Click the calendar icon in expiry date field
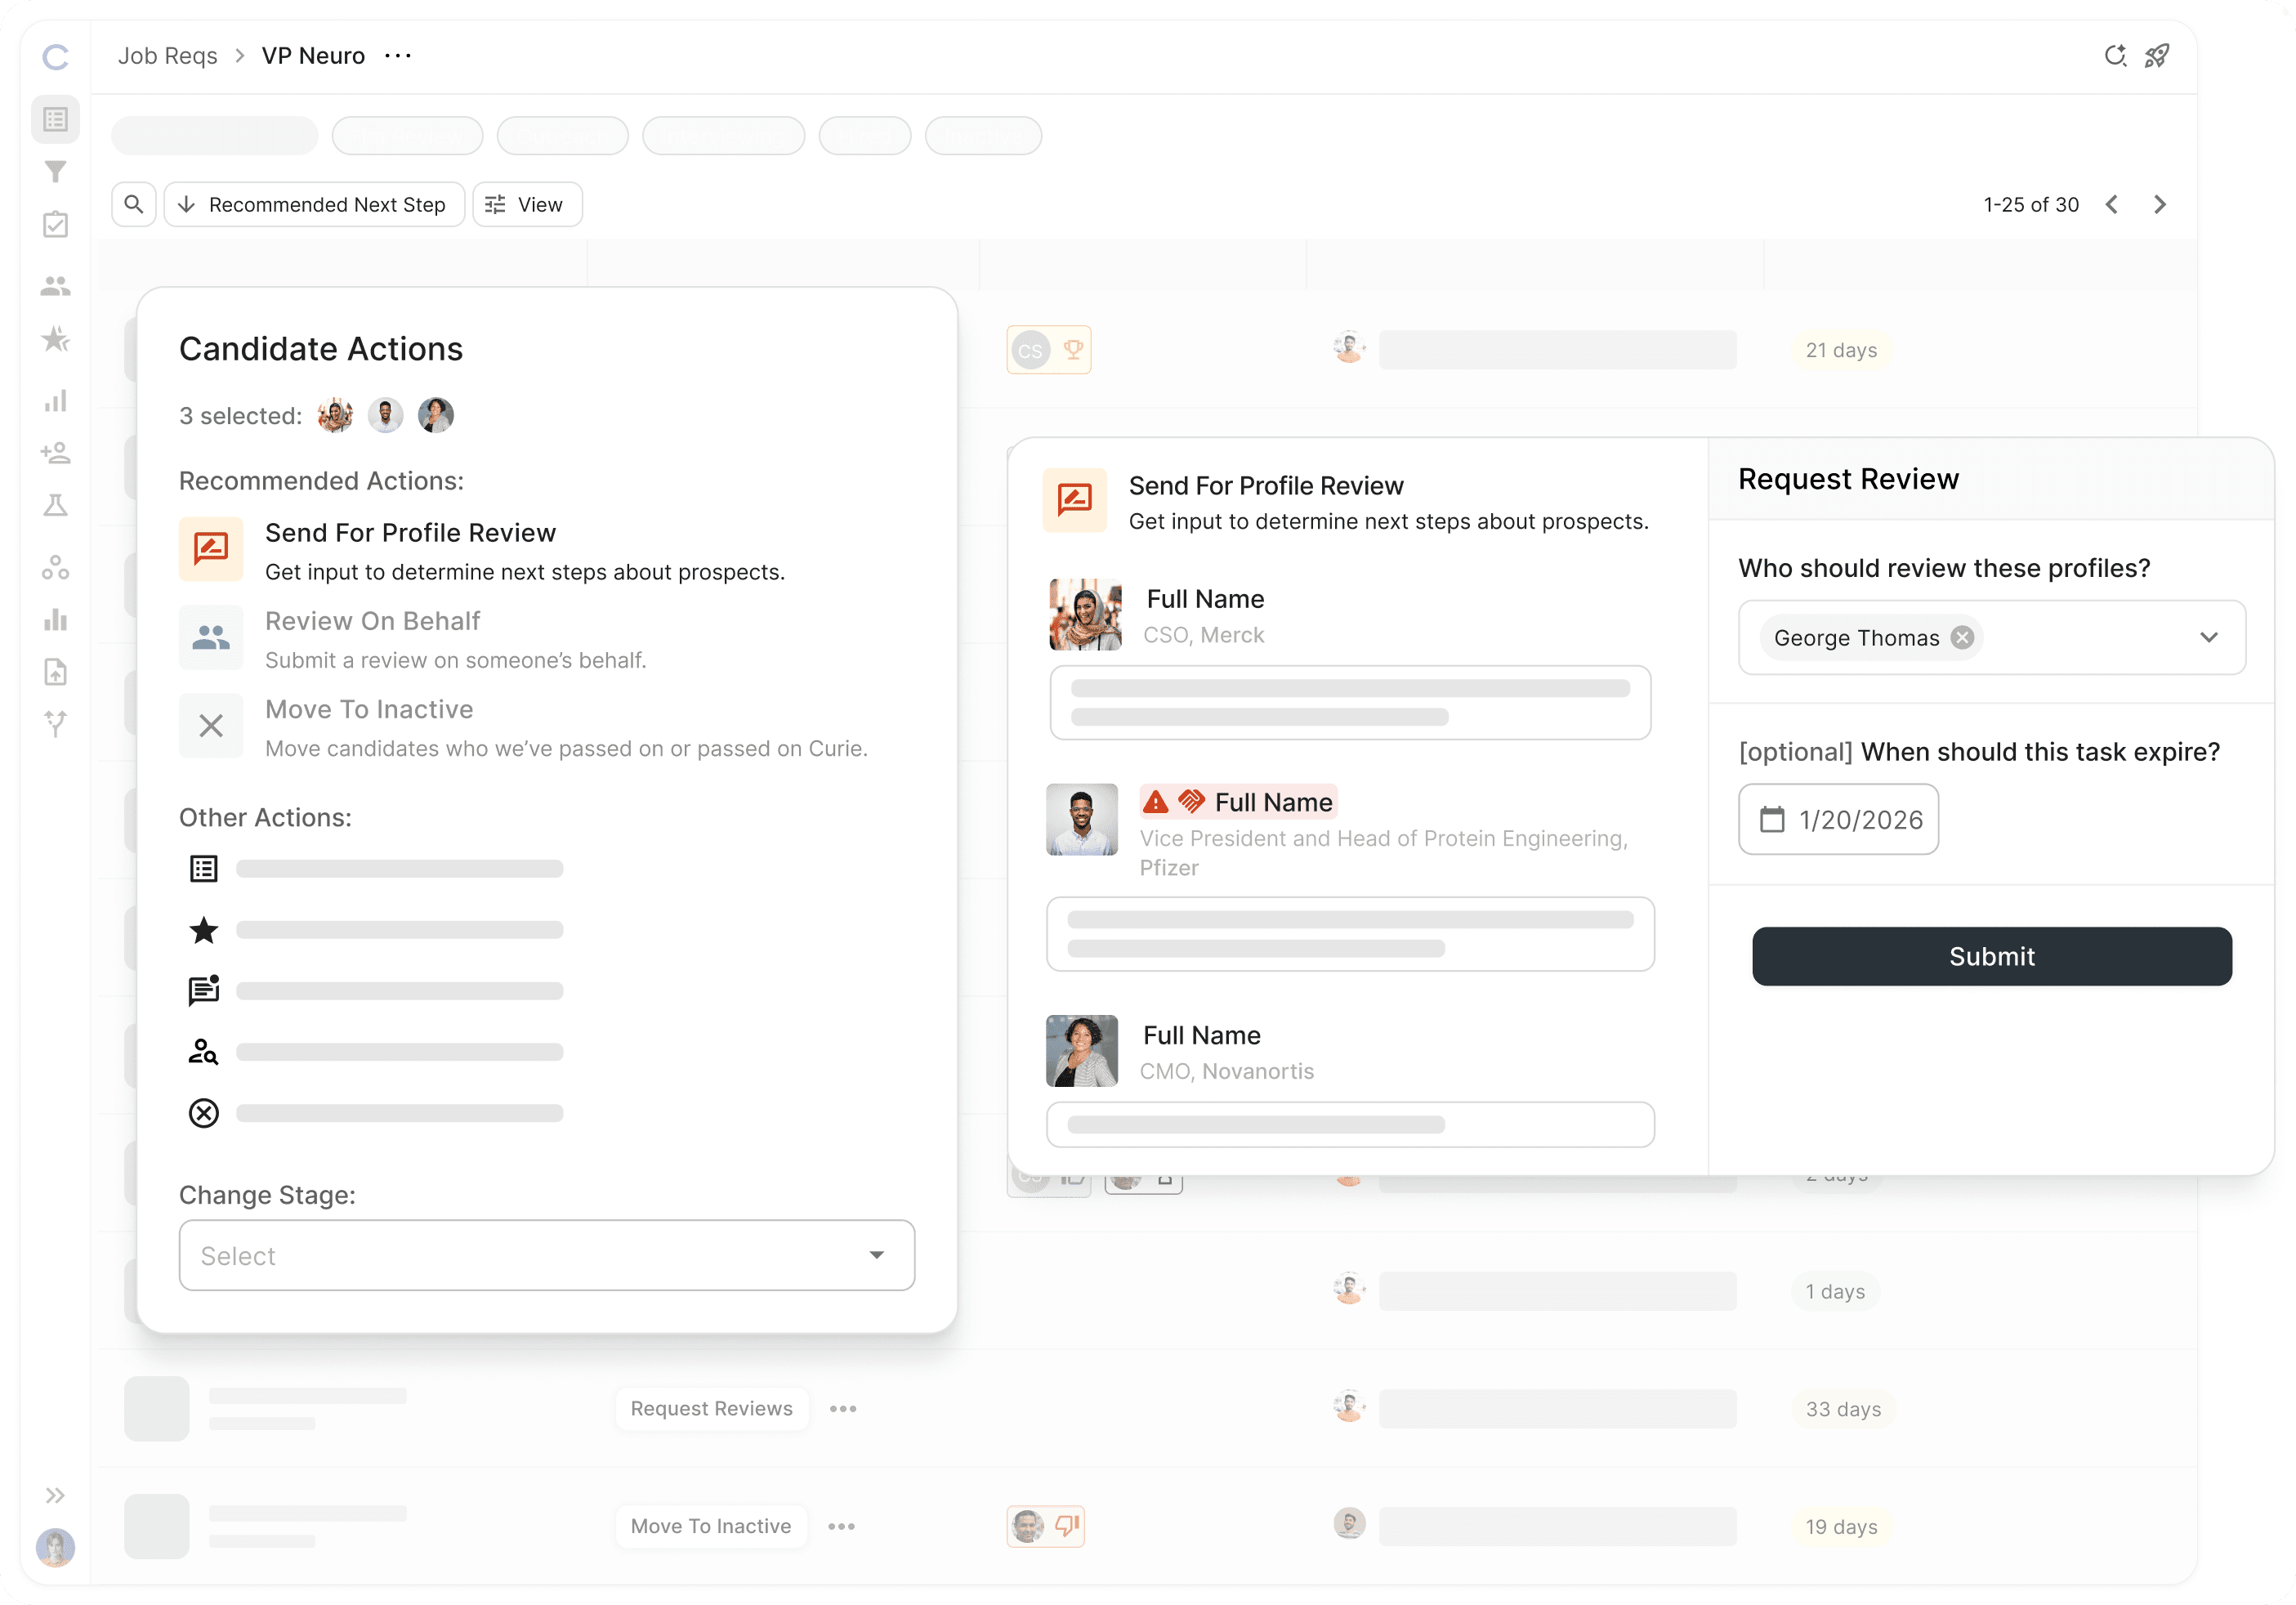Viewport: 2296px width, 1605px height. click(x=1772, y=819)
